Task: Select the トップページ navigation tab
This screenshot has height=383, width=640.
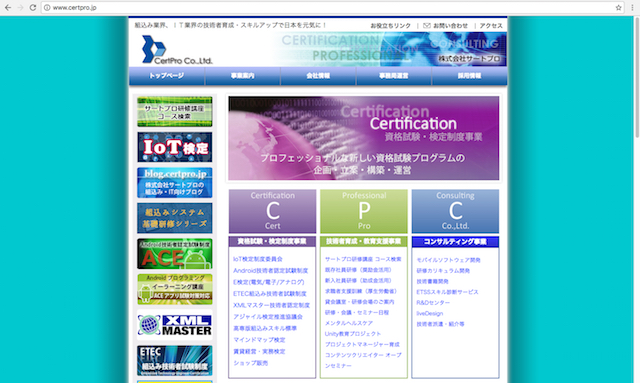Action: (167, 76)
